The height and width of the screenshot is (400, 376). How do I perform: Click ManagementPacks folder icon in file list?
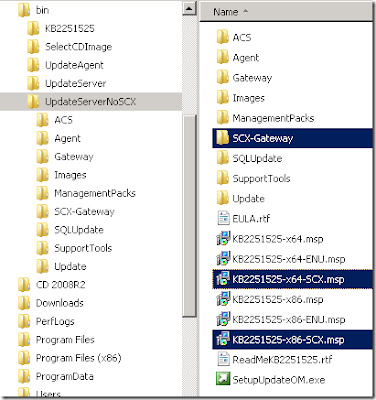[223, 118]
